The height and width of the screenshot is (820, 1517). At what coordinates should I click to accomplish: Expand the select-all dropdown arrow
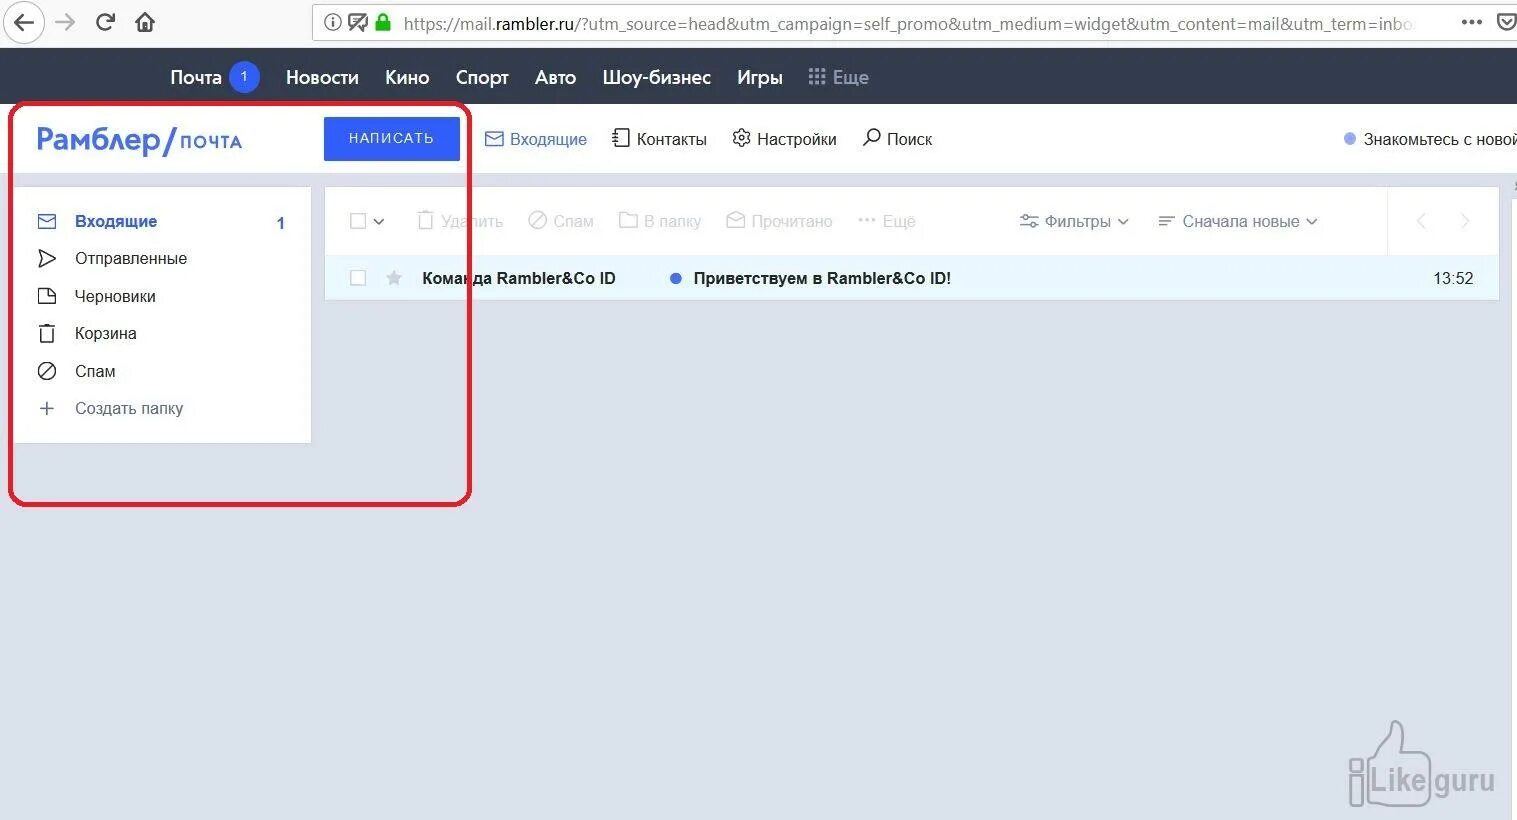tap(379, 222)
